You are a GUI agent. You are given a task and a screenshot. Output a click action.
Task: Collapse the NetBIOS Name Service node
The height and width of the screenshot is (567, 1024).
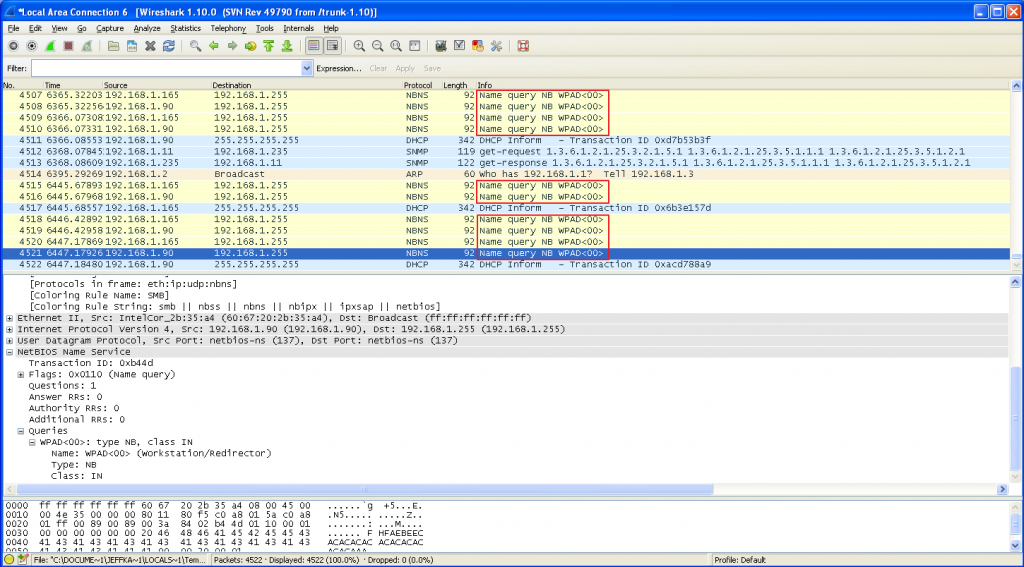(10, 352)
